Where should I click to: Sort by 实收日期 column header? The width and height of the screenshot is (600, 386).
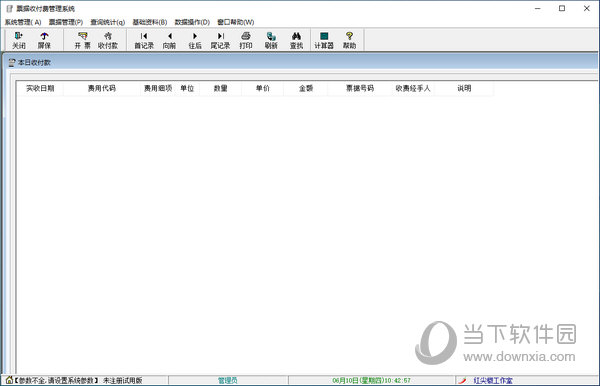[x=40, y=88]
